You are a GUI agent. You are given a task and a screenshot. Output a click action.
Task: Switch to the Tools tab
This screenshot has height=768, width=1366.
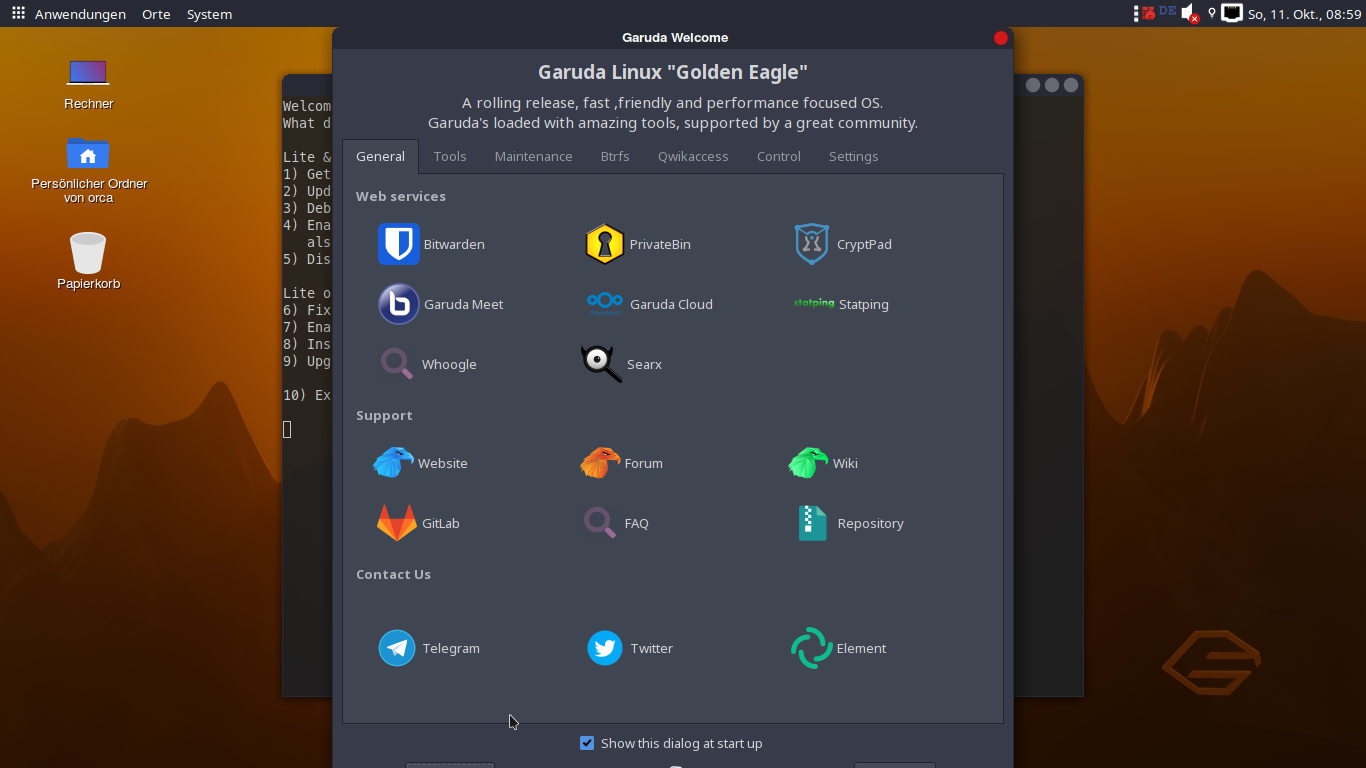pyautogui.click(x=450, y=156)
